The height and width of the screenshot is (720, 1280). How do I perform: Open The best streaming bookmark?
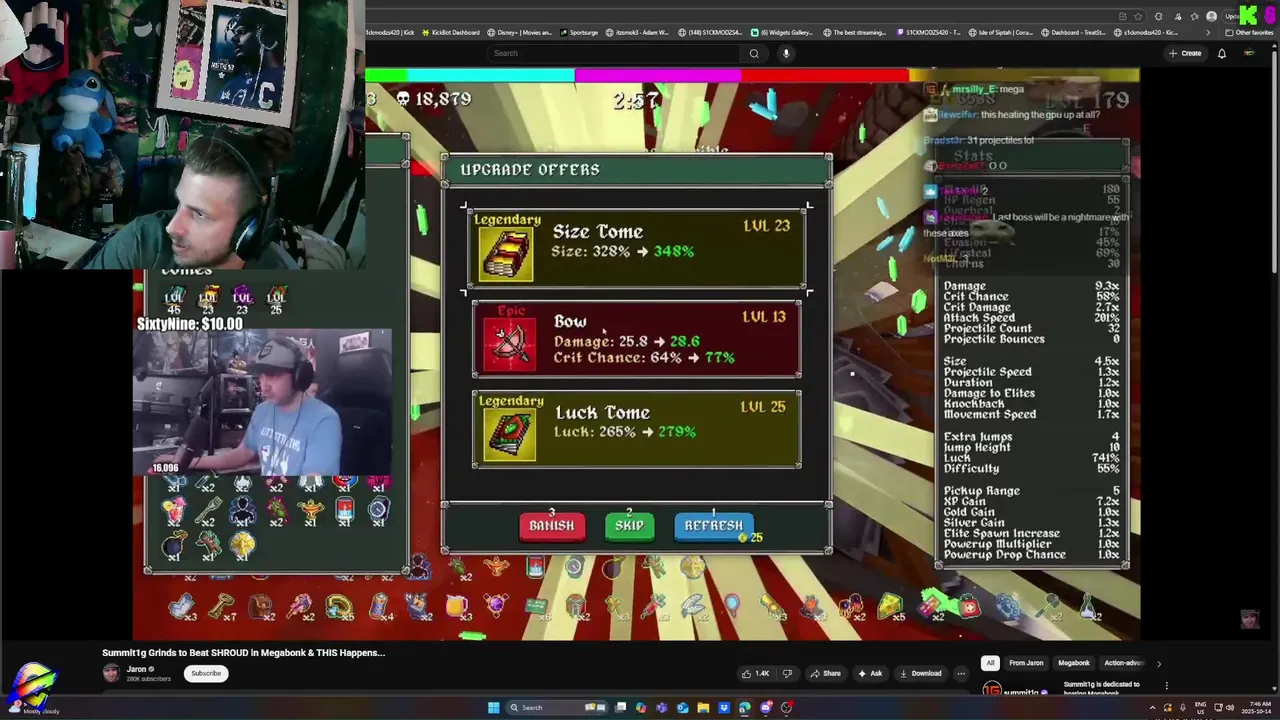coord(856,32)
